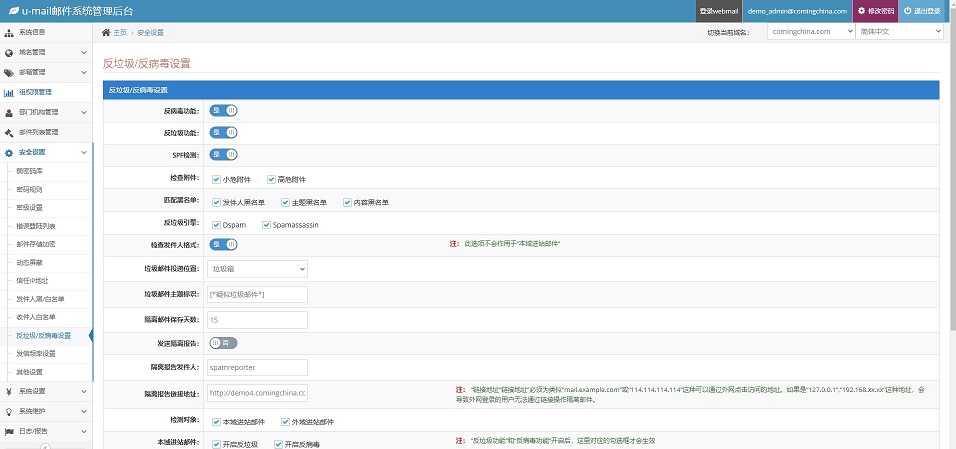This screenshot has width=956, height=449.
Task: Uncheck the 本域进站邮件 checkbox
Action: (x=216, y=422)
